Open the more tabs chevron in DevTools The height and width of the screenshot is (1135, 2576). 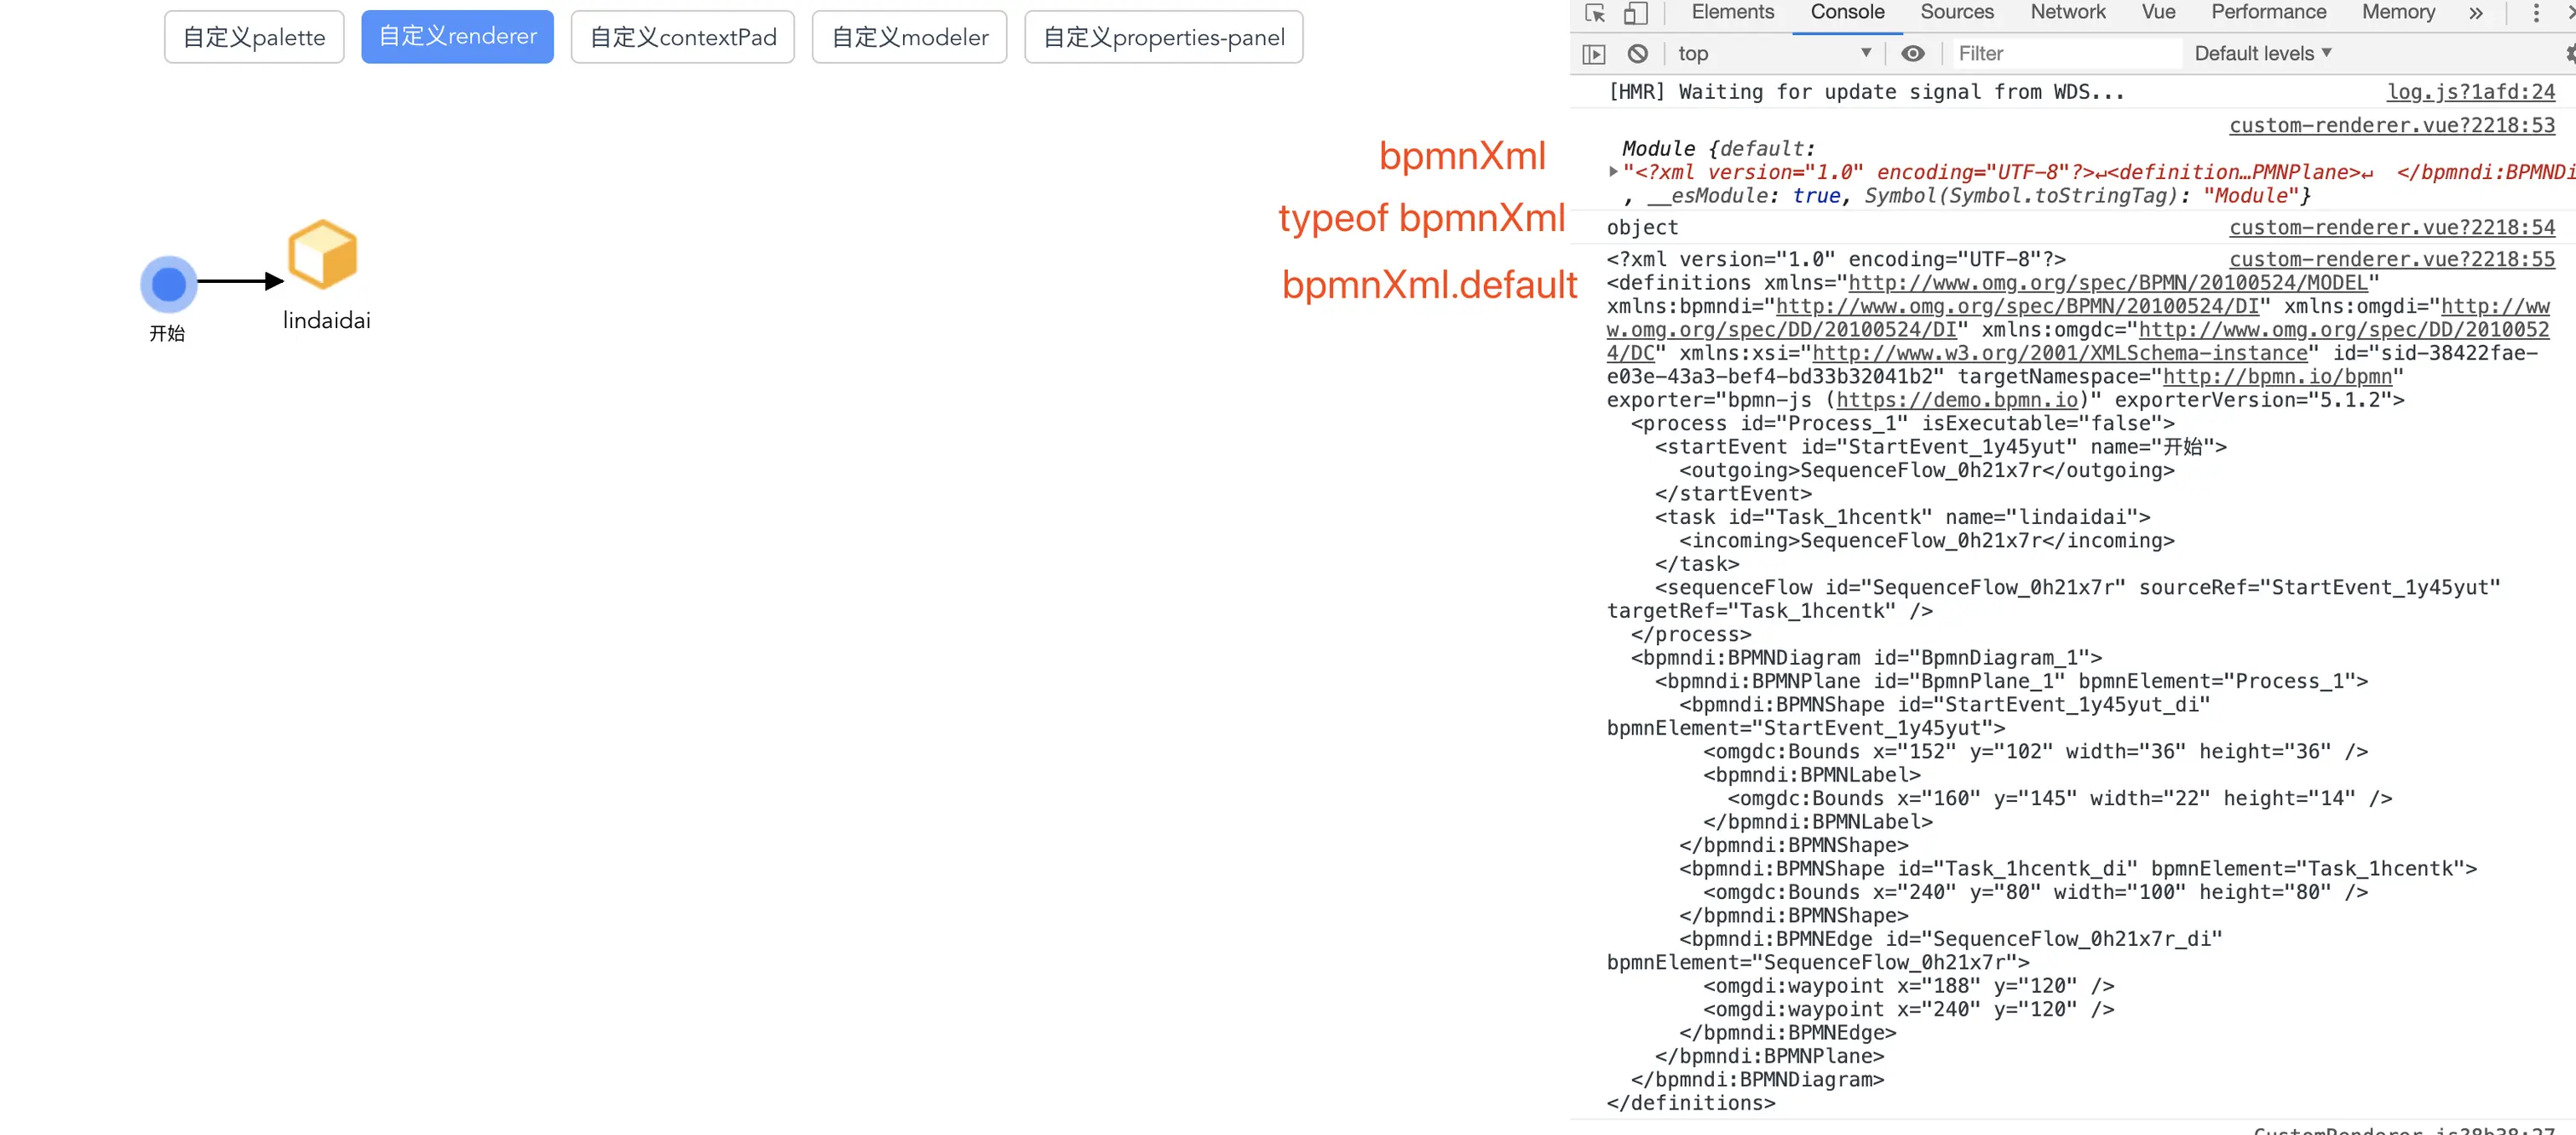click(x=2475, y=13)
